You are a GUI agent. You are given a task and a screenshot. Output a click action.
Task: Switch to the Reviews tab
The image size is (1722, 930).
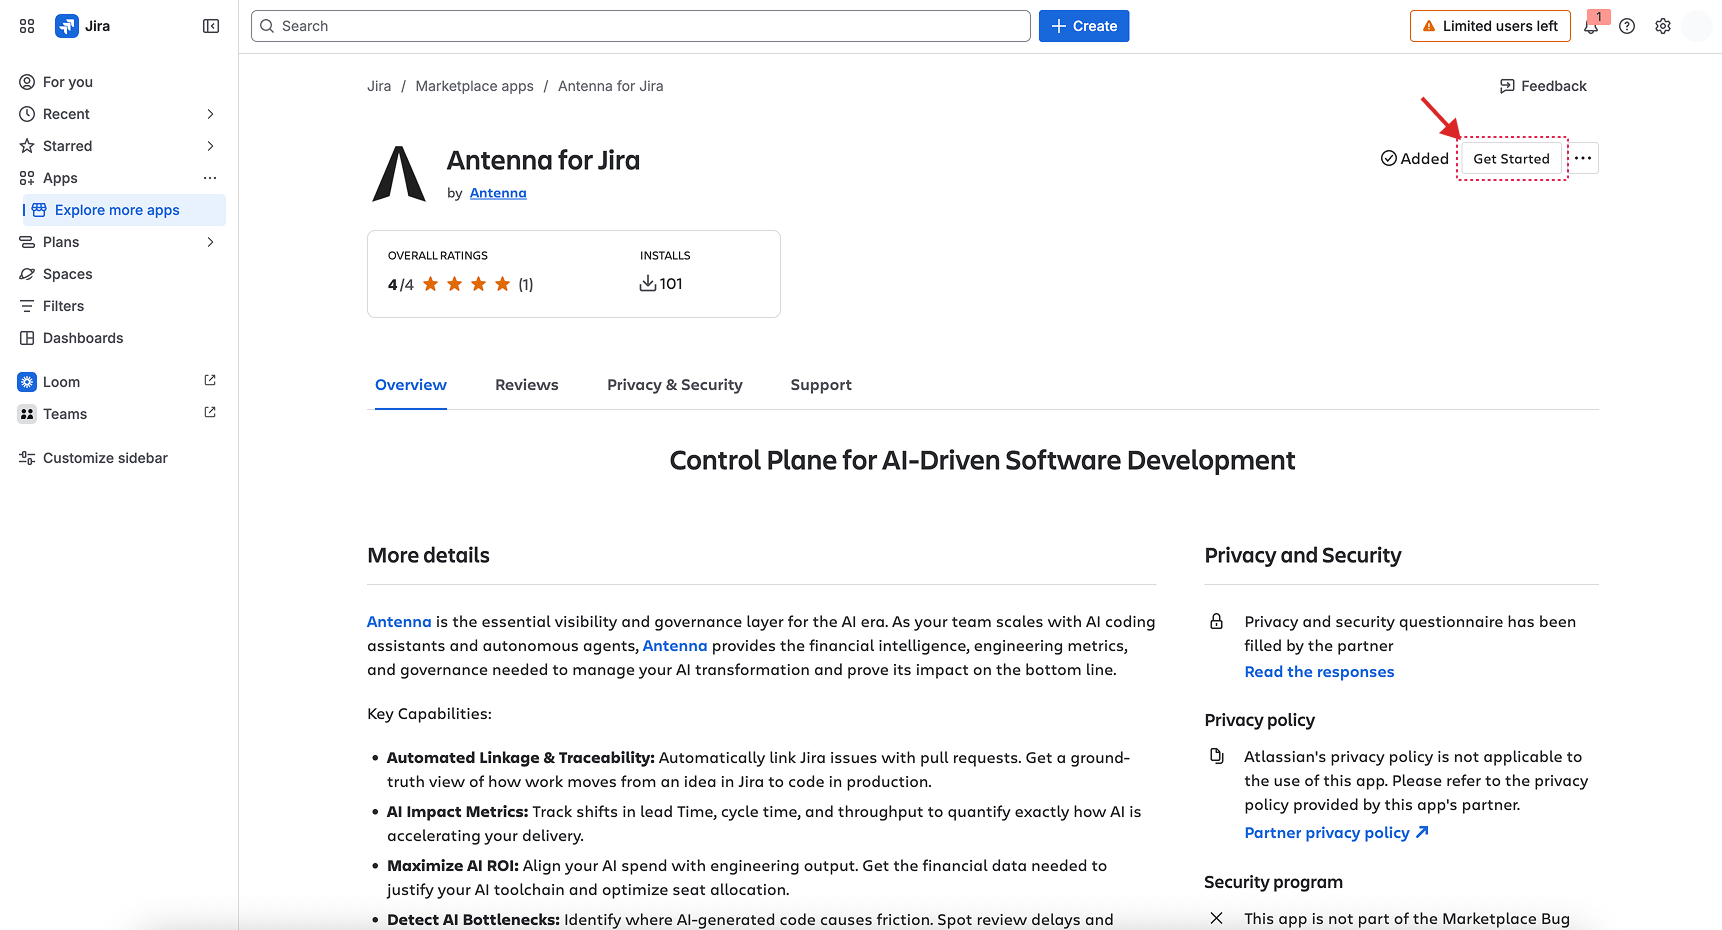tap(527, 385)
